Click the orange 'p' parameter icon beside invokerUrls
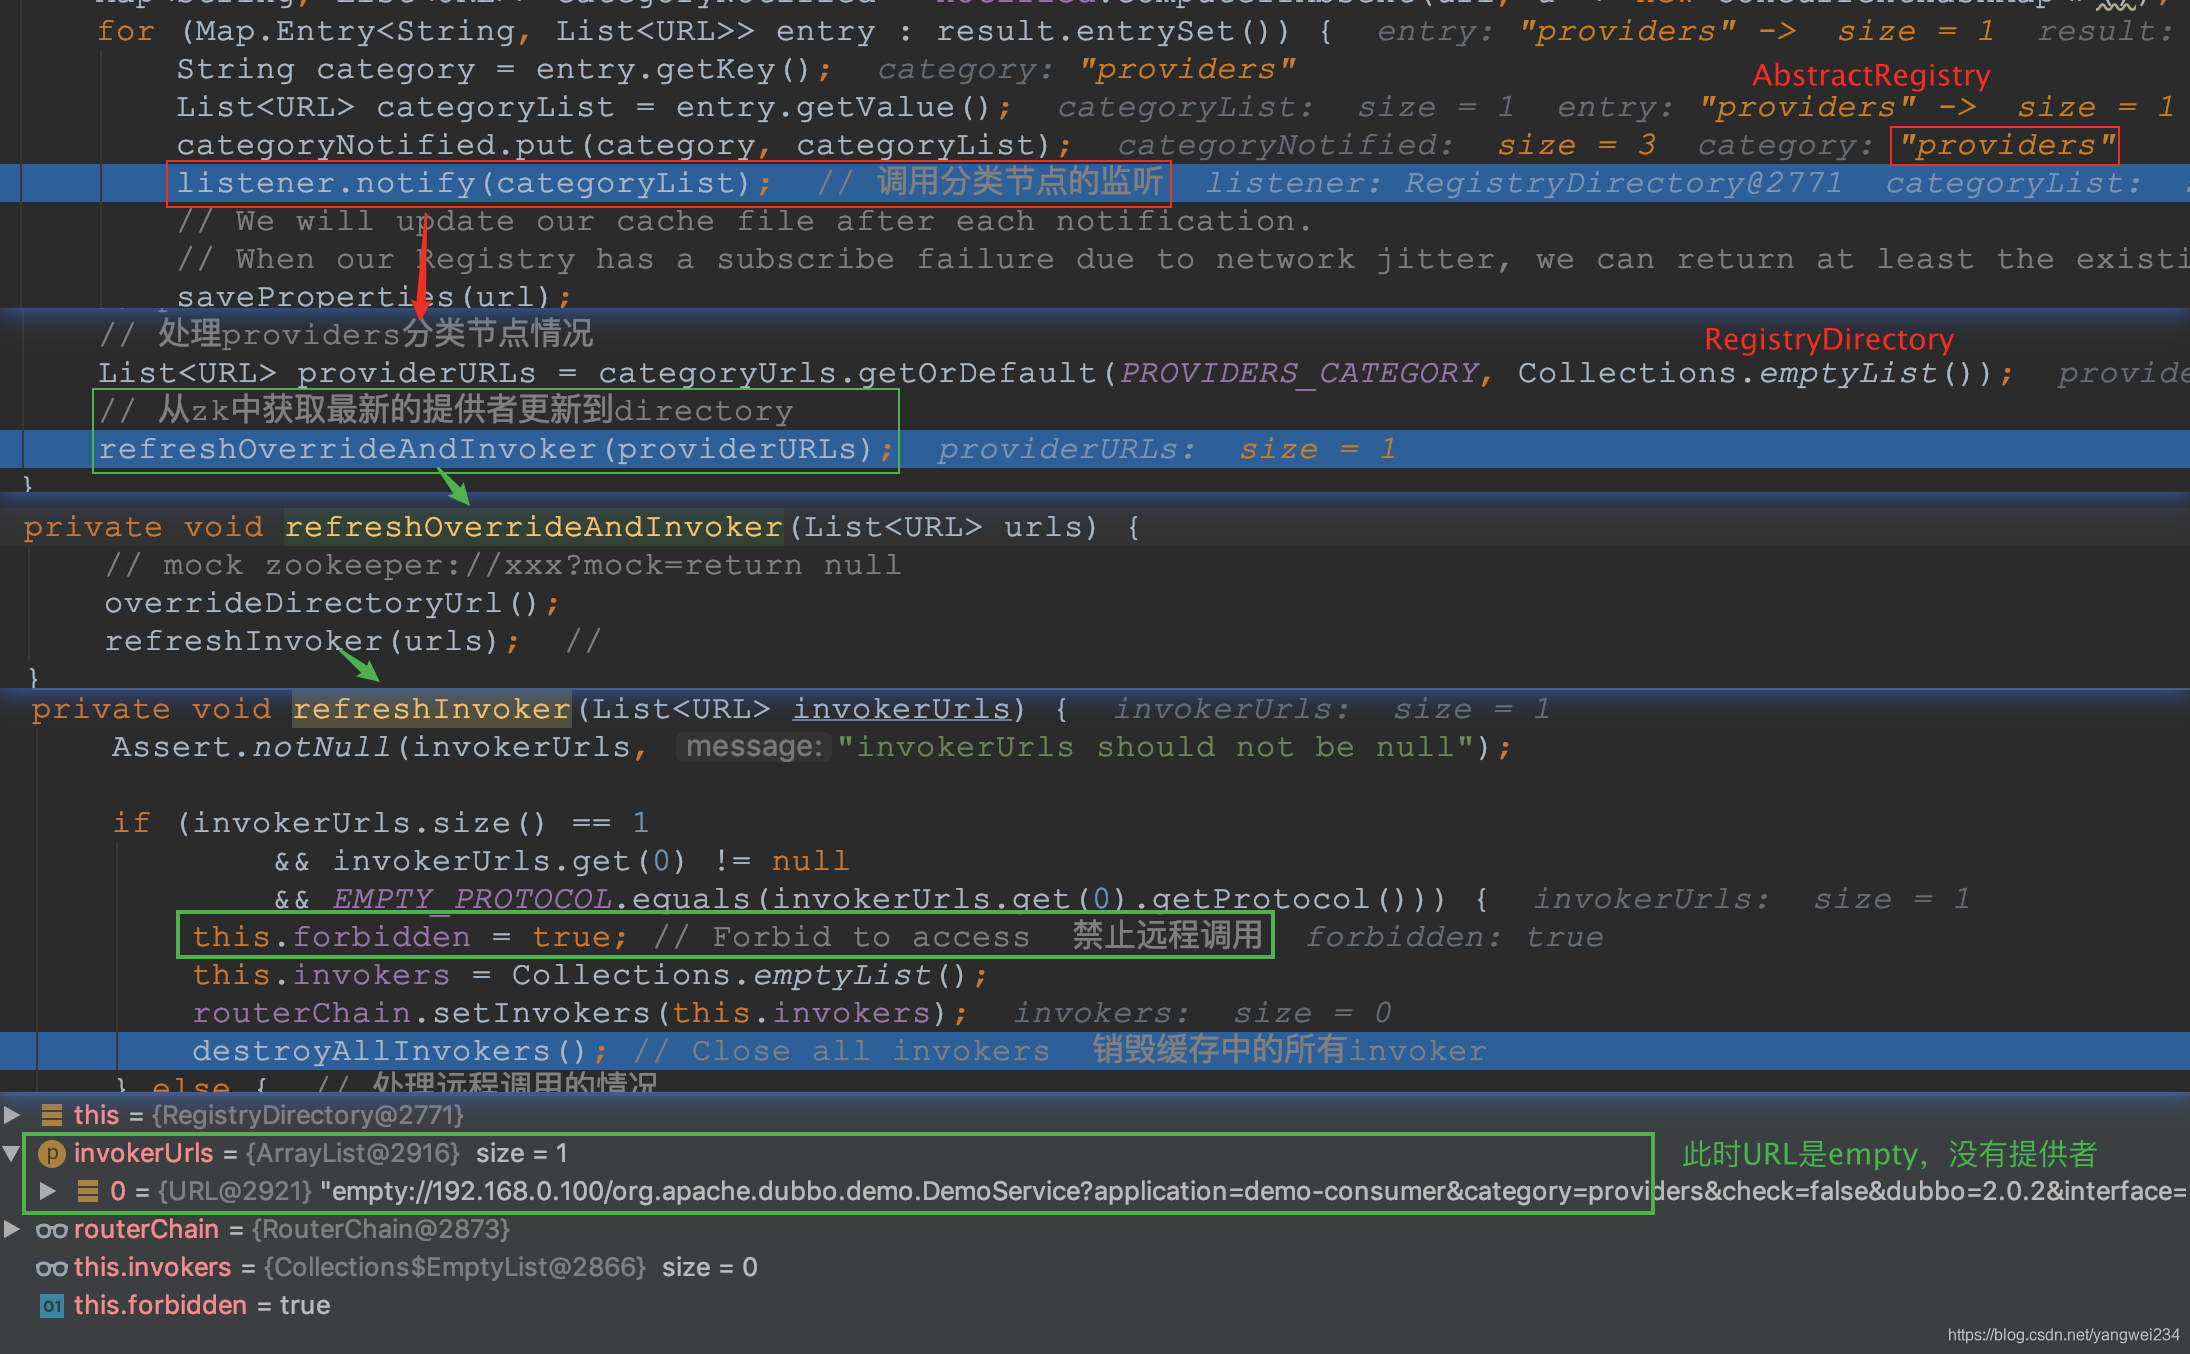 coord(52,1154)
